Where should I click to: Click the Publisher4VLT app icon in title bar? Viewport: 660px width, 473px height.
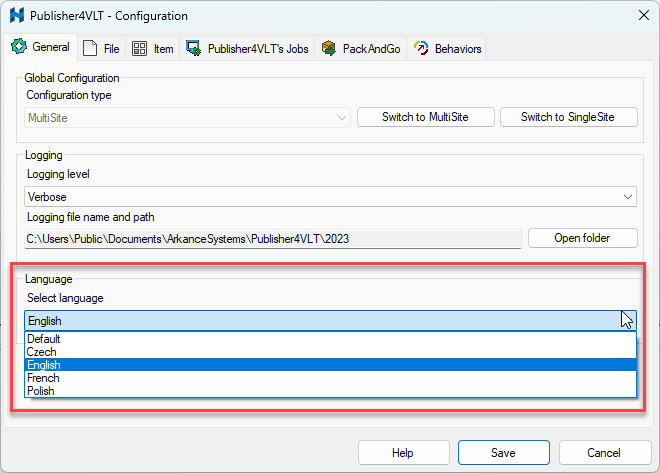(x=17, y=16)
